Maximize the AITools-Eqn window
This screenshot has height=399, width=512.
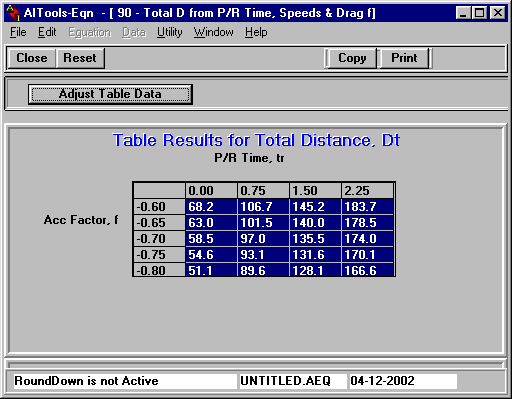(480, 13)
